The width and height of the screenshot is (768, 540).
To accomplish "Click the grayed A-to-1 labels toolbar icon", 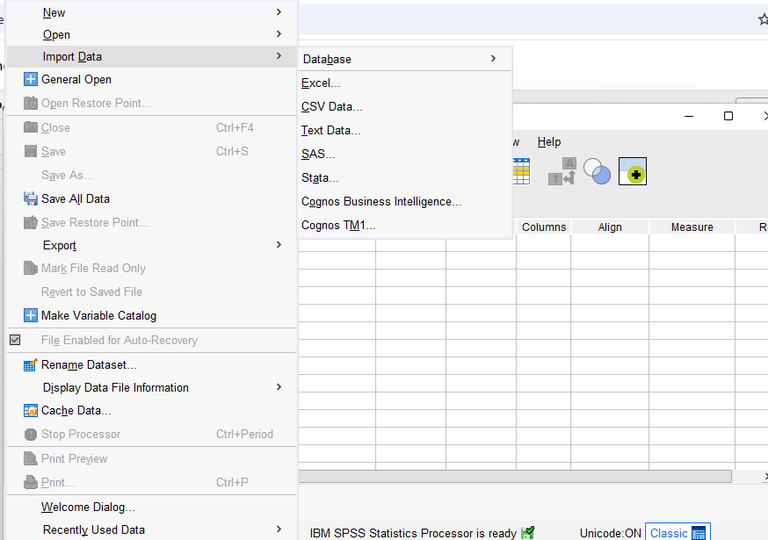I will 562,171.
